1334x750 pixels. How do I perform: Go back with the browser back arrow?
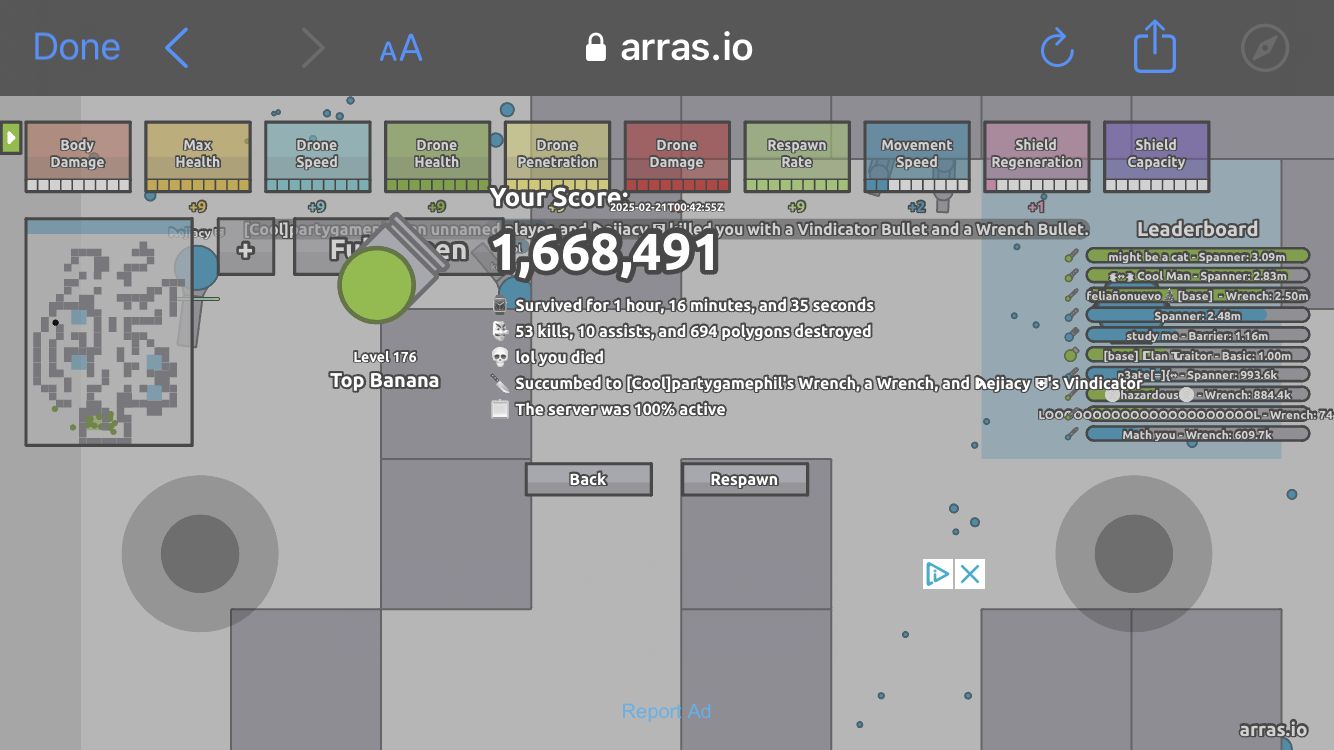[x=177, y=47]
